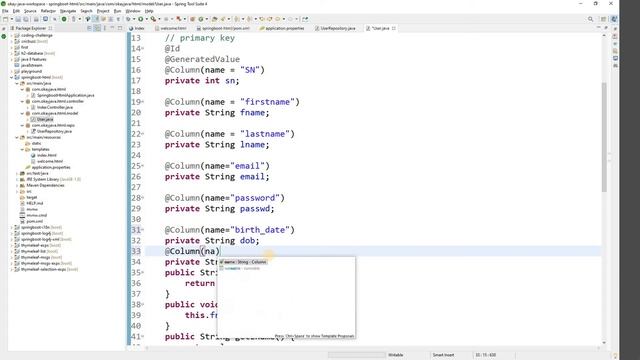Open the Navigate menu
The image size is (640, 360).
tap(68, 11)
